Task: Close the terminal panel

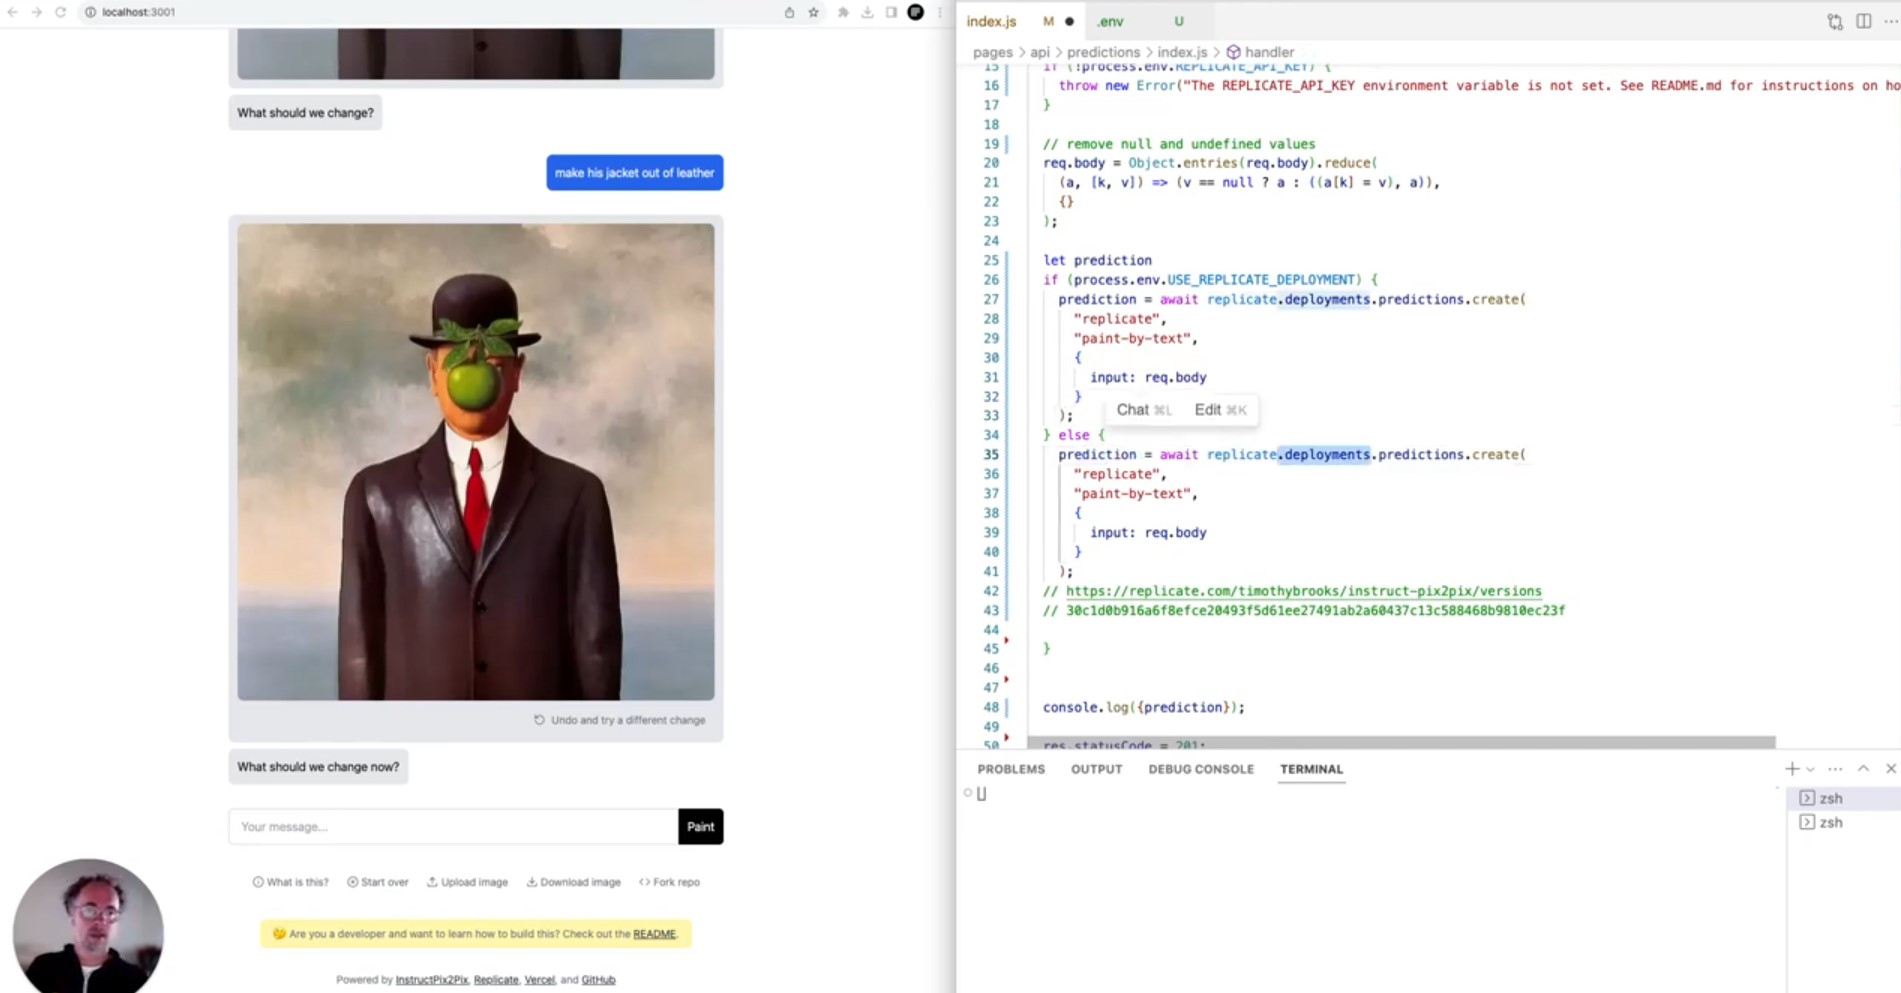Action: pos(1891,768)
